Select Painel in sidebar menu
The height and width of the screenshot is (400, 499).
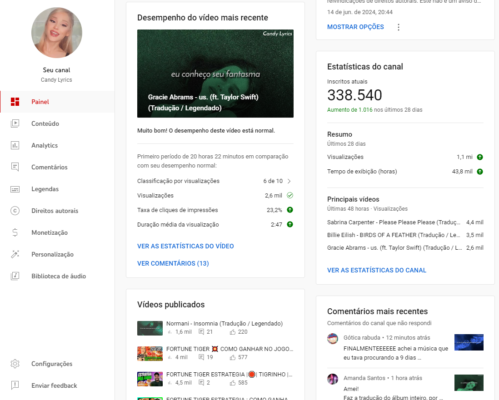coord(57,102)
